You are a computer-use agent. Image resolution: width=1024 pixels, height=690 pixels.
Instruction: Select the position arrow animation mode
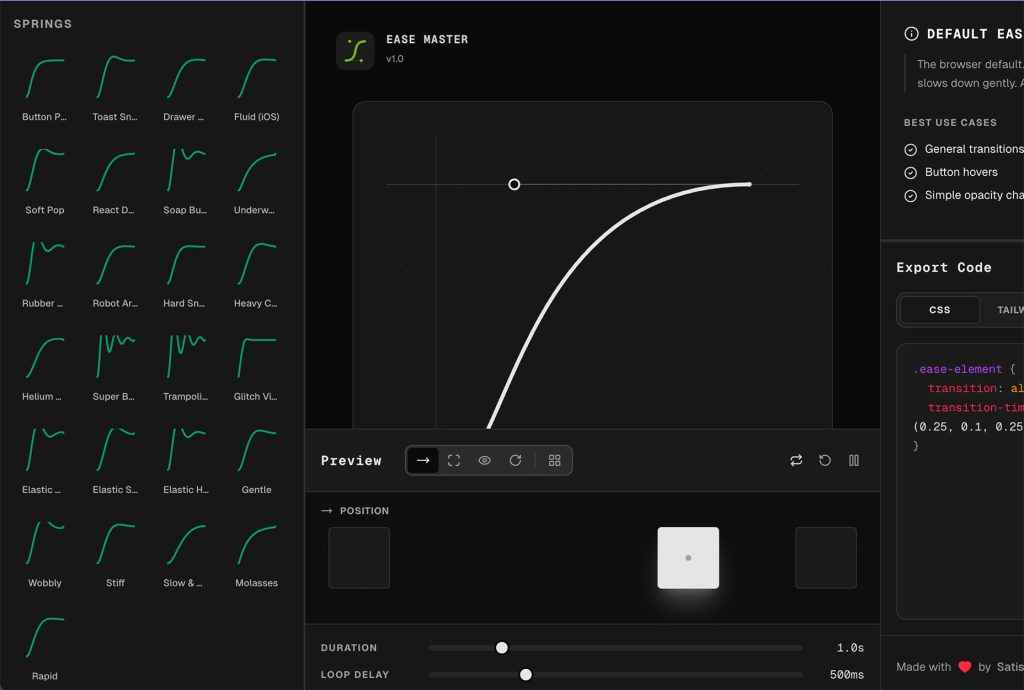tap(424, 460)
